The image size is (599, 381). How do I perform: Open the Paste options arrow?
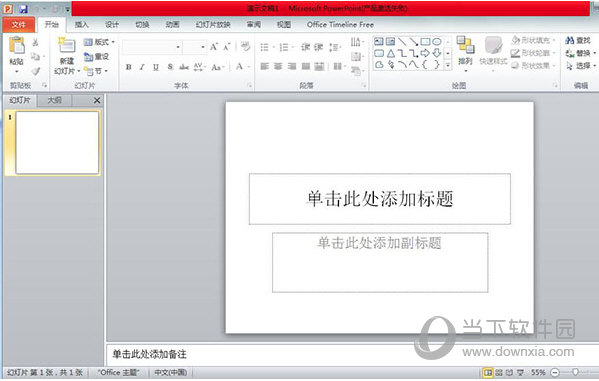[x=16, y=71]
